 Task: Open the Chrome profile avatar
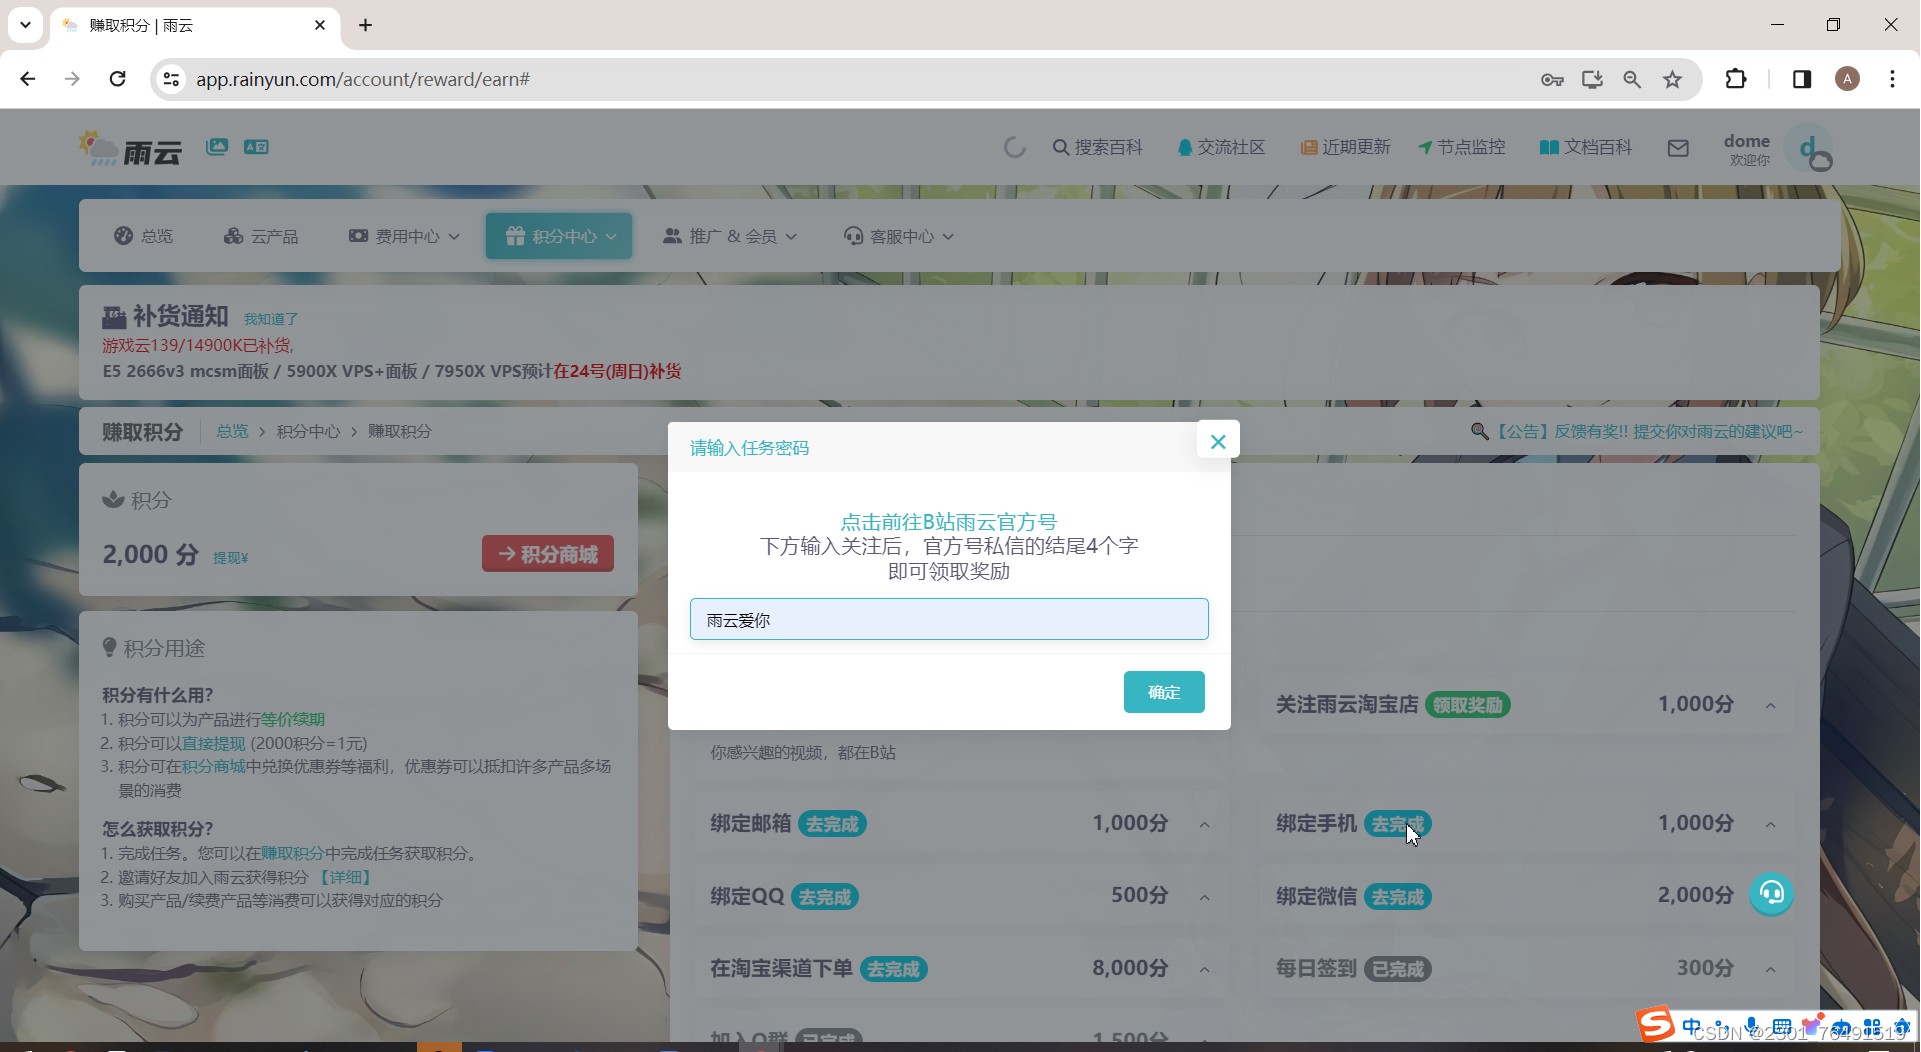pos(1847,79)
